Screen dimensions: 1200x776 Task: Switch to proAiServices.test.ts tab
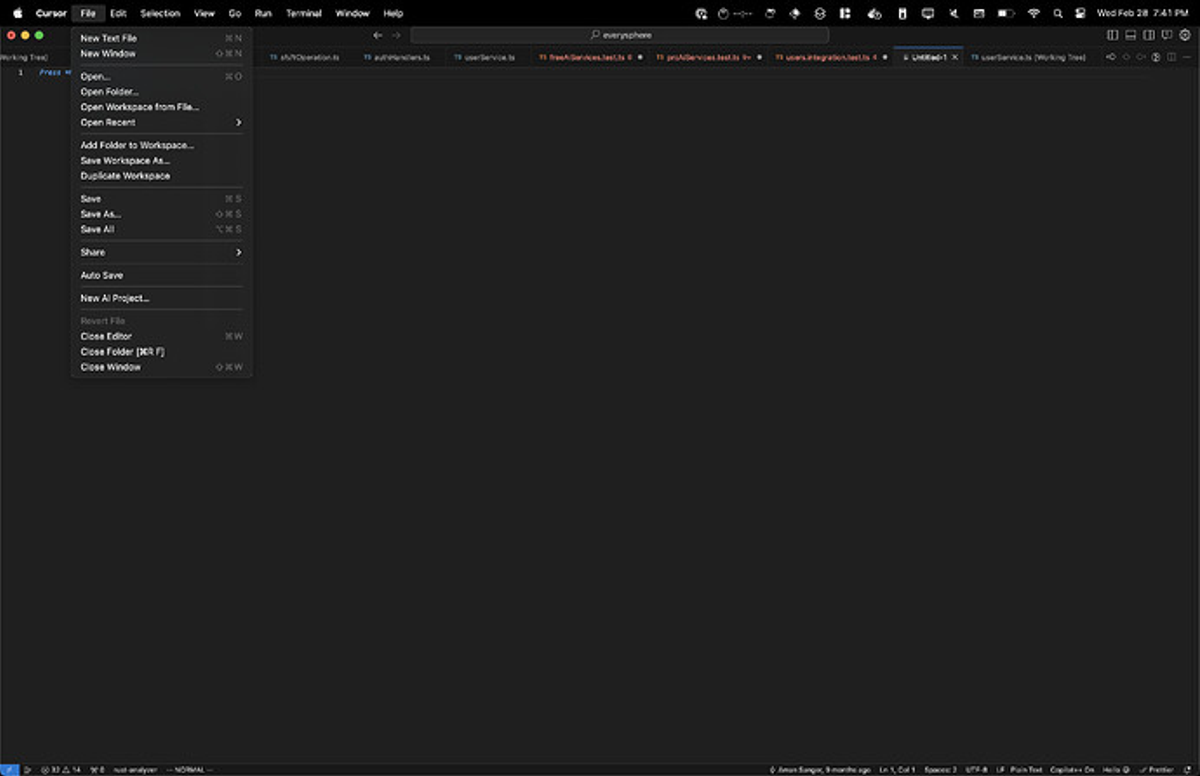click(706, 57)
